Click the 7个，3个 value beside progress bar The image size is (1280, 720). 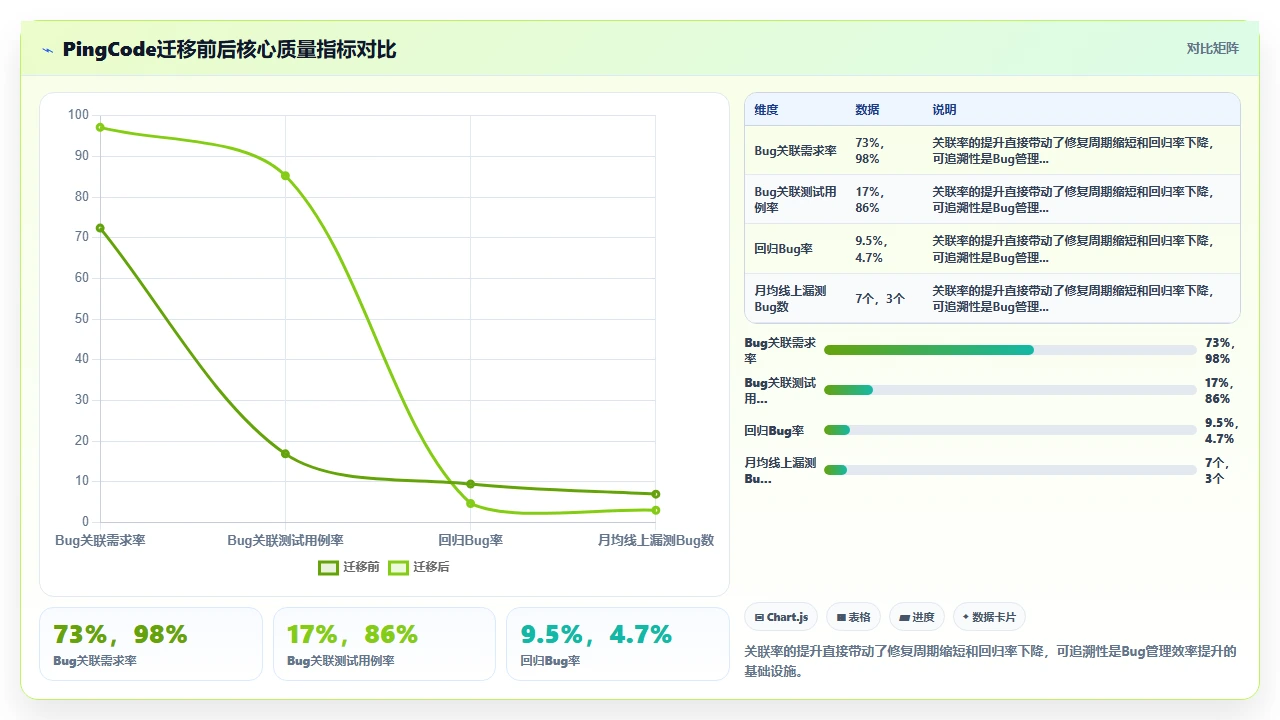click(1217, 470)
